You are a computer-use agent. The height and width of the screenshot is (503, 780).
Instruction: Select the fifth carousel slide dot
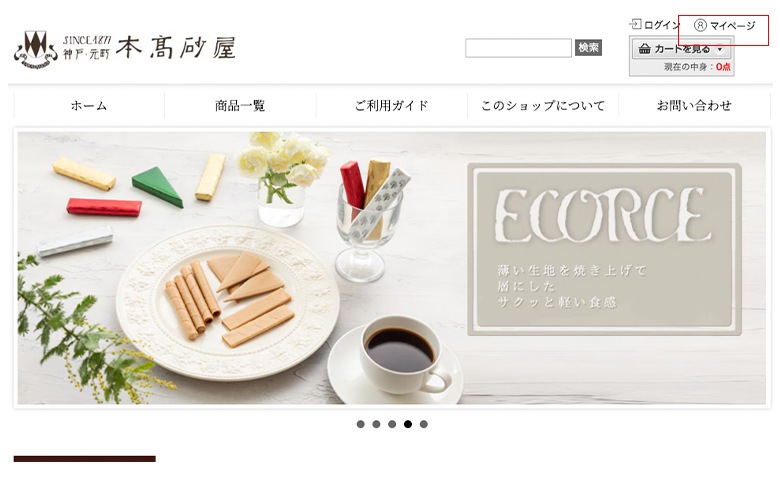point(423,424)
